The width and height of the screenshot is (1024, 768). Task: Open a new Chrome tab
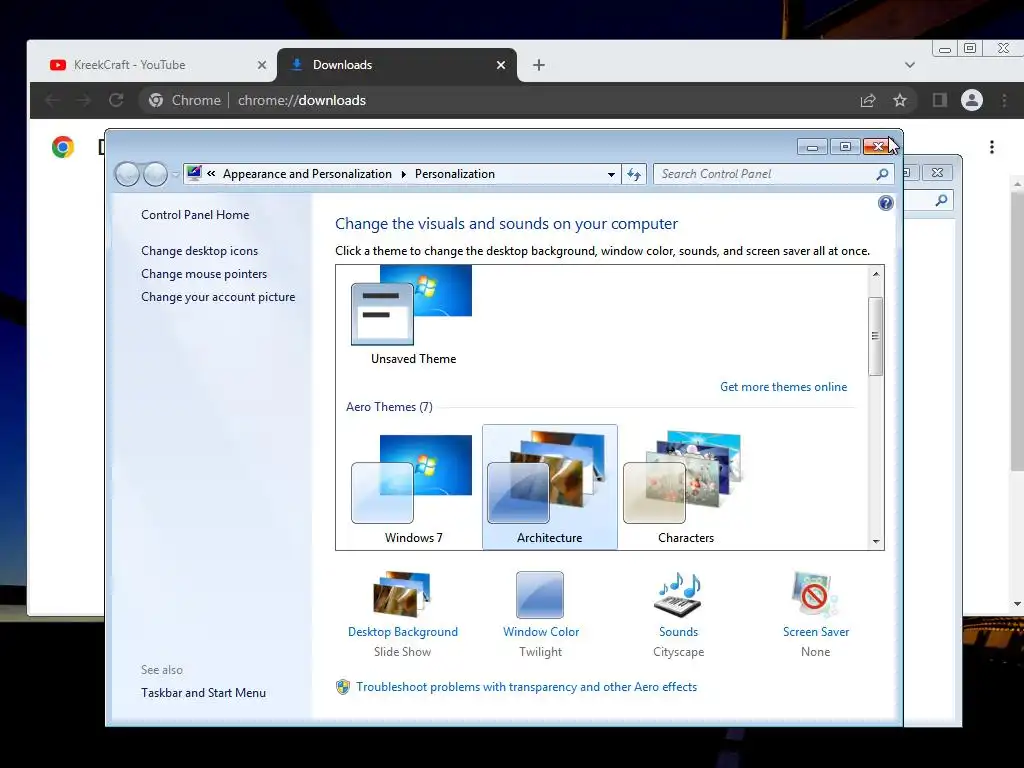tap(539, 65)
